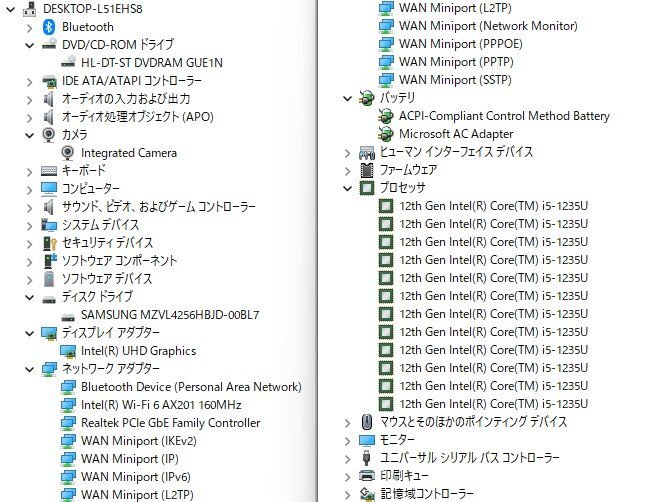
Task: Click the IDE ATA/ATAPI controller icon
Action: coord(49,81)
